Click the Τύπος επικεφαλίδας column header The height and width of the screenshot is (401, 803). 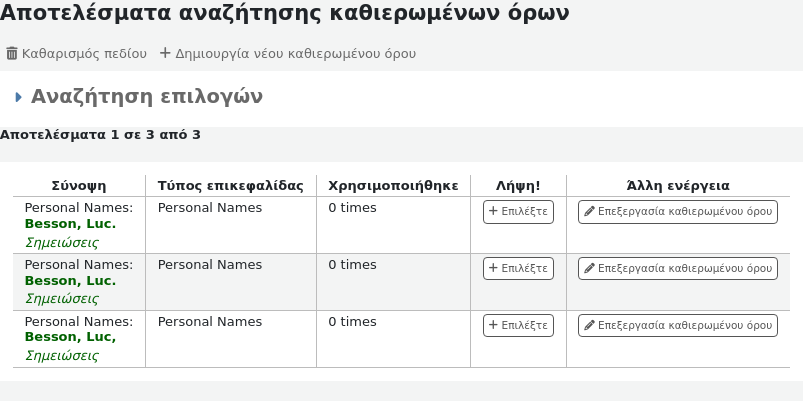[230, 185]
